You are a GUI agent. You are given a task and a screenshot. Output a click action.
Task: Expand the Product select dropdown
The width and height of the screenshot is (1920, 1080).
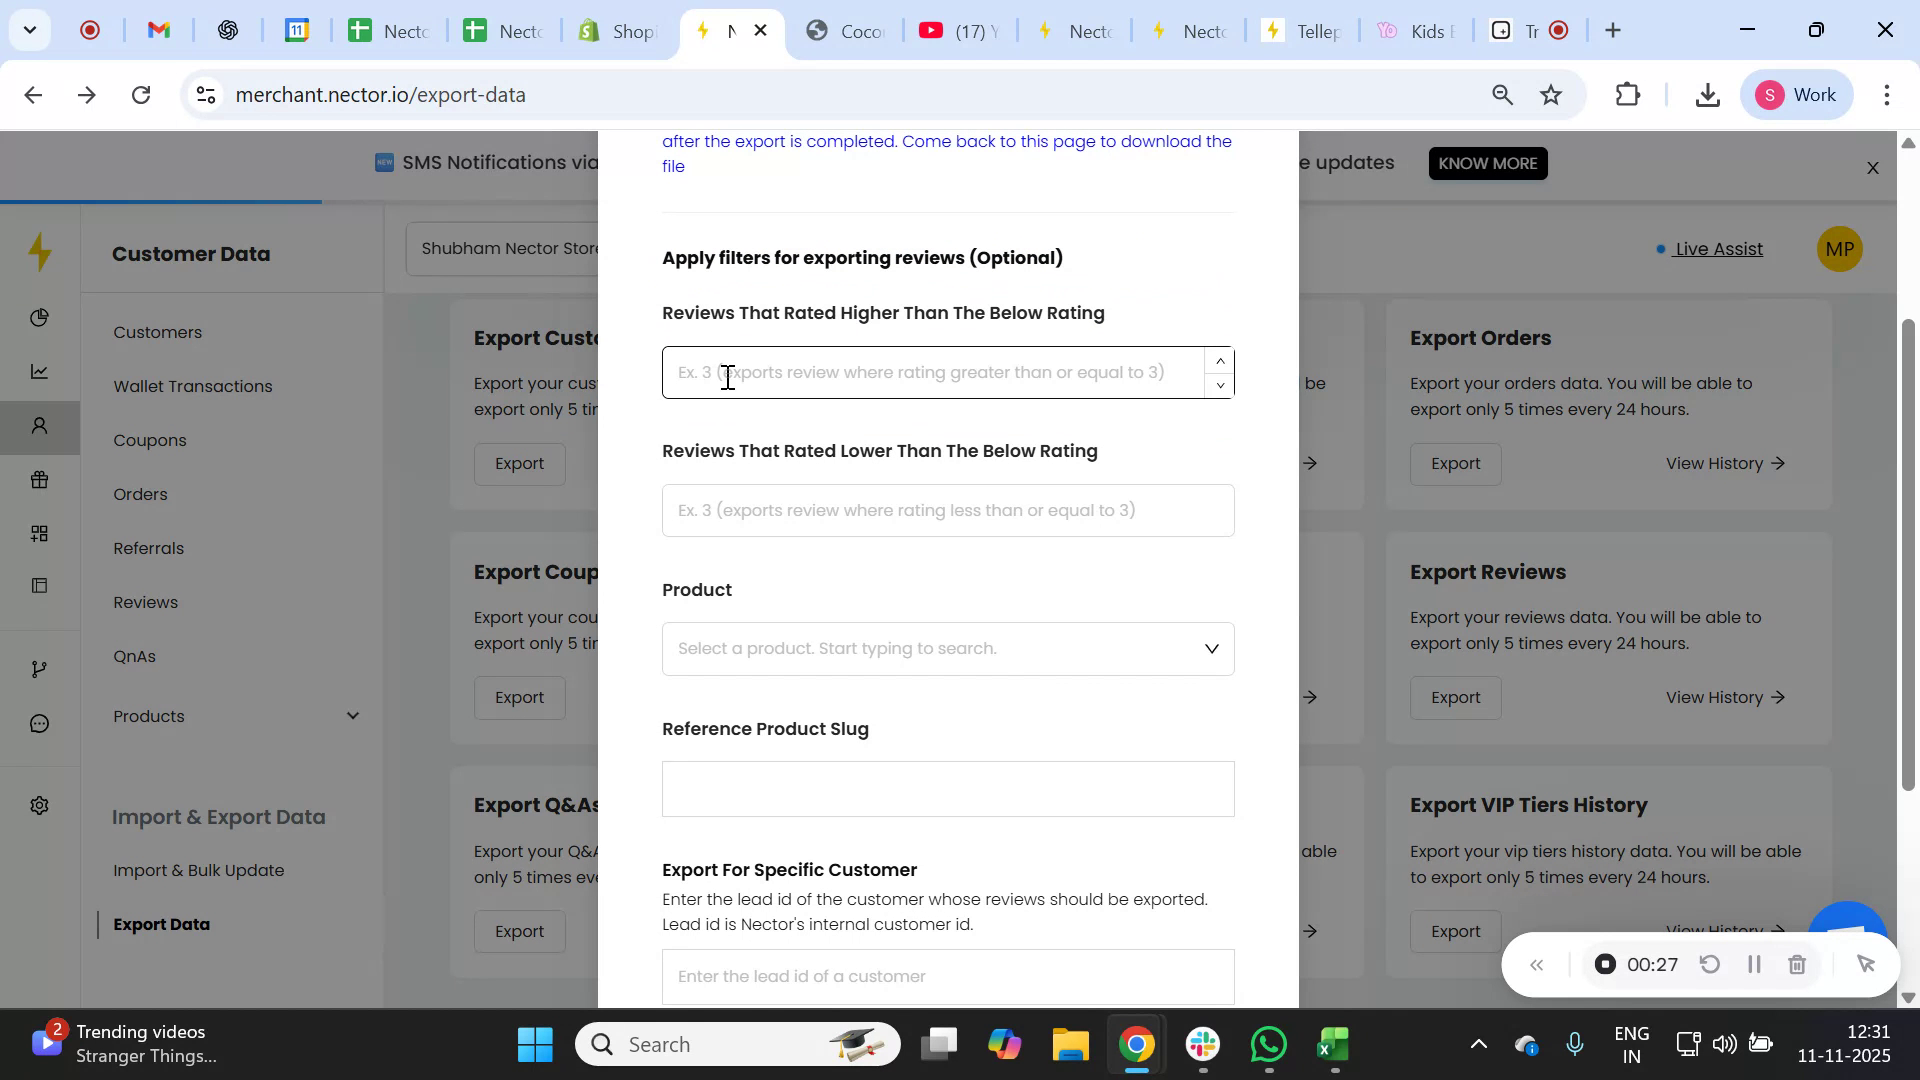click(1211, 648)
